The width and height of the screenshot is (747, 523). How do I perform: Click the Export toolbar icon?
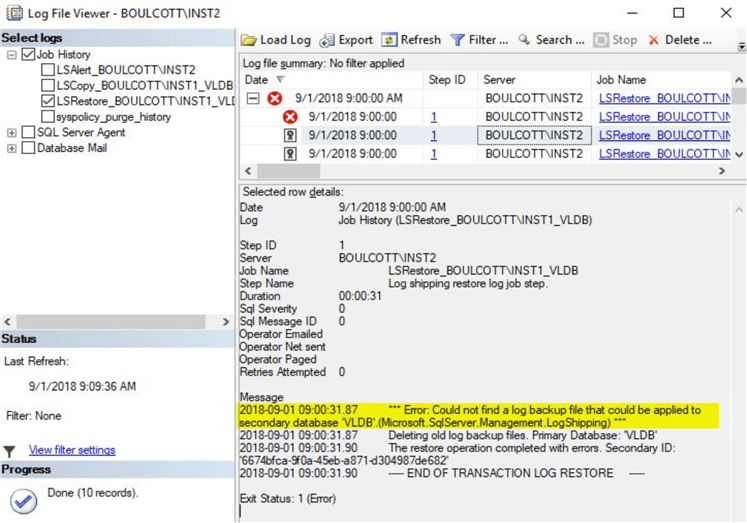pos(327,40)
